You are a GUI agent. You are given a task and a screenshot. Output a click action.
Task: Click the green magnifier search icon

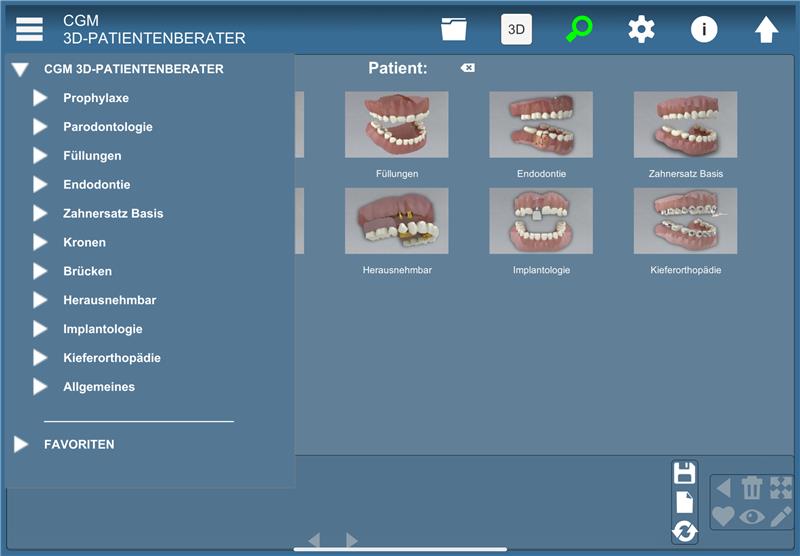click(x=579, y=29)
